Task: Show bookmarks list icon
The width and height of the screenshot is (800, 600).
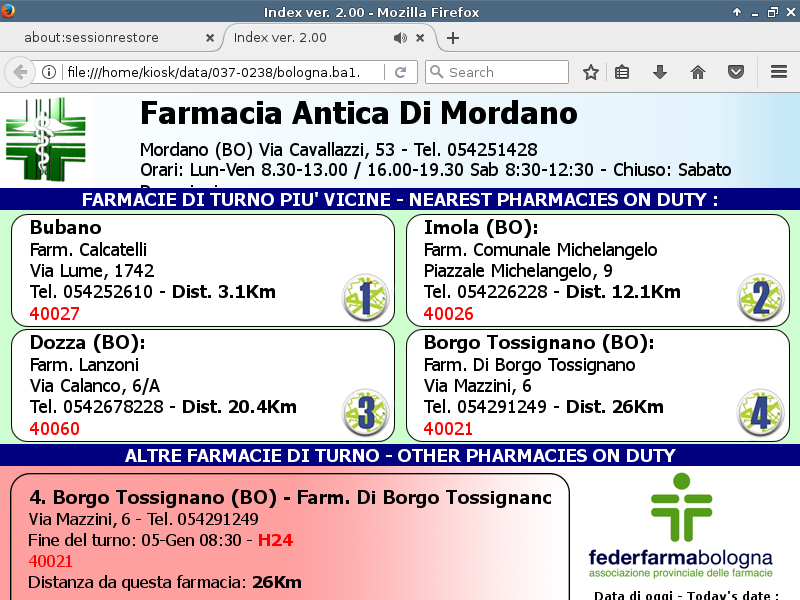Action: click(622, 72)
